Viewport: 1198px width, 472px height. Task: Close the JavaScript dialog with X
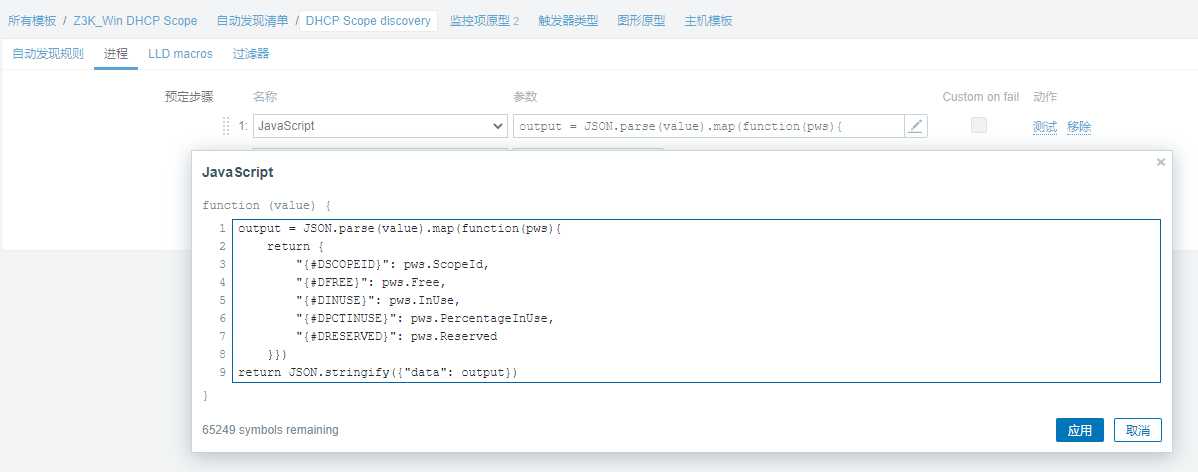coord(1161,162)
